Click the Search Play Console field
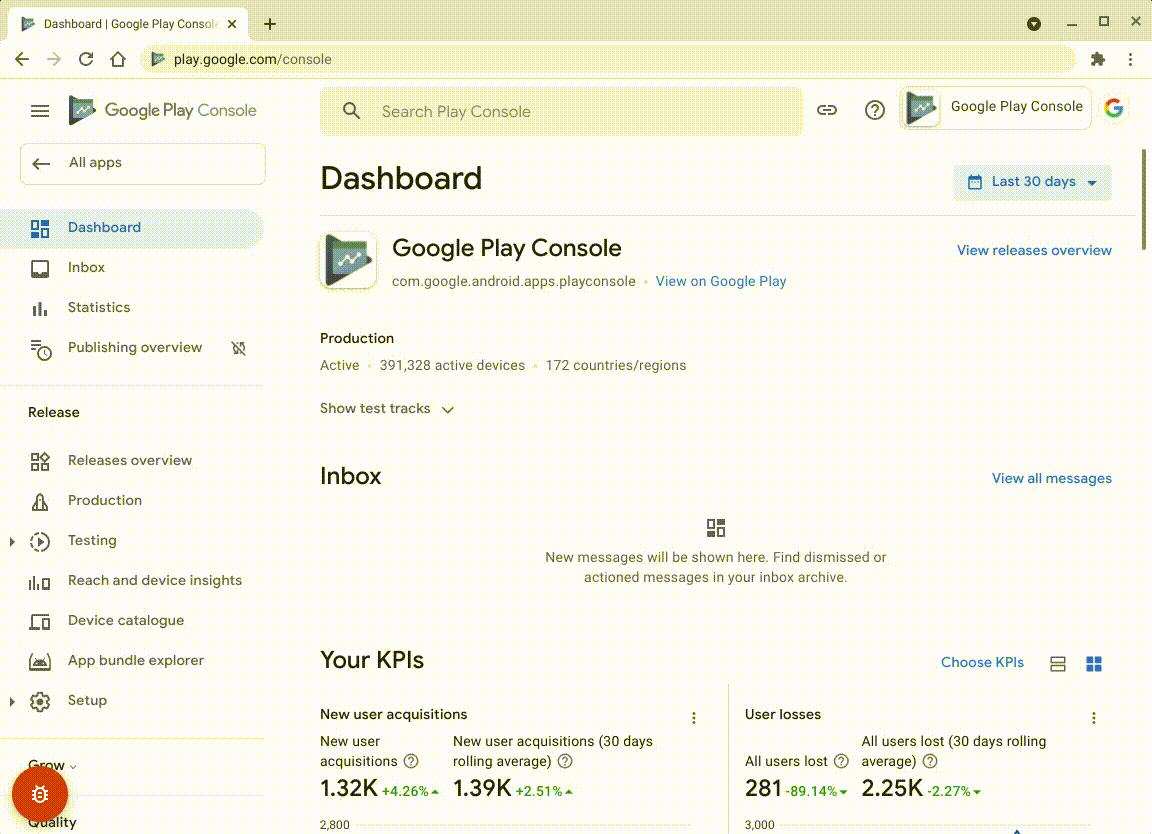The height and width of the screenshot is (834, 1152). point(580,112)
